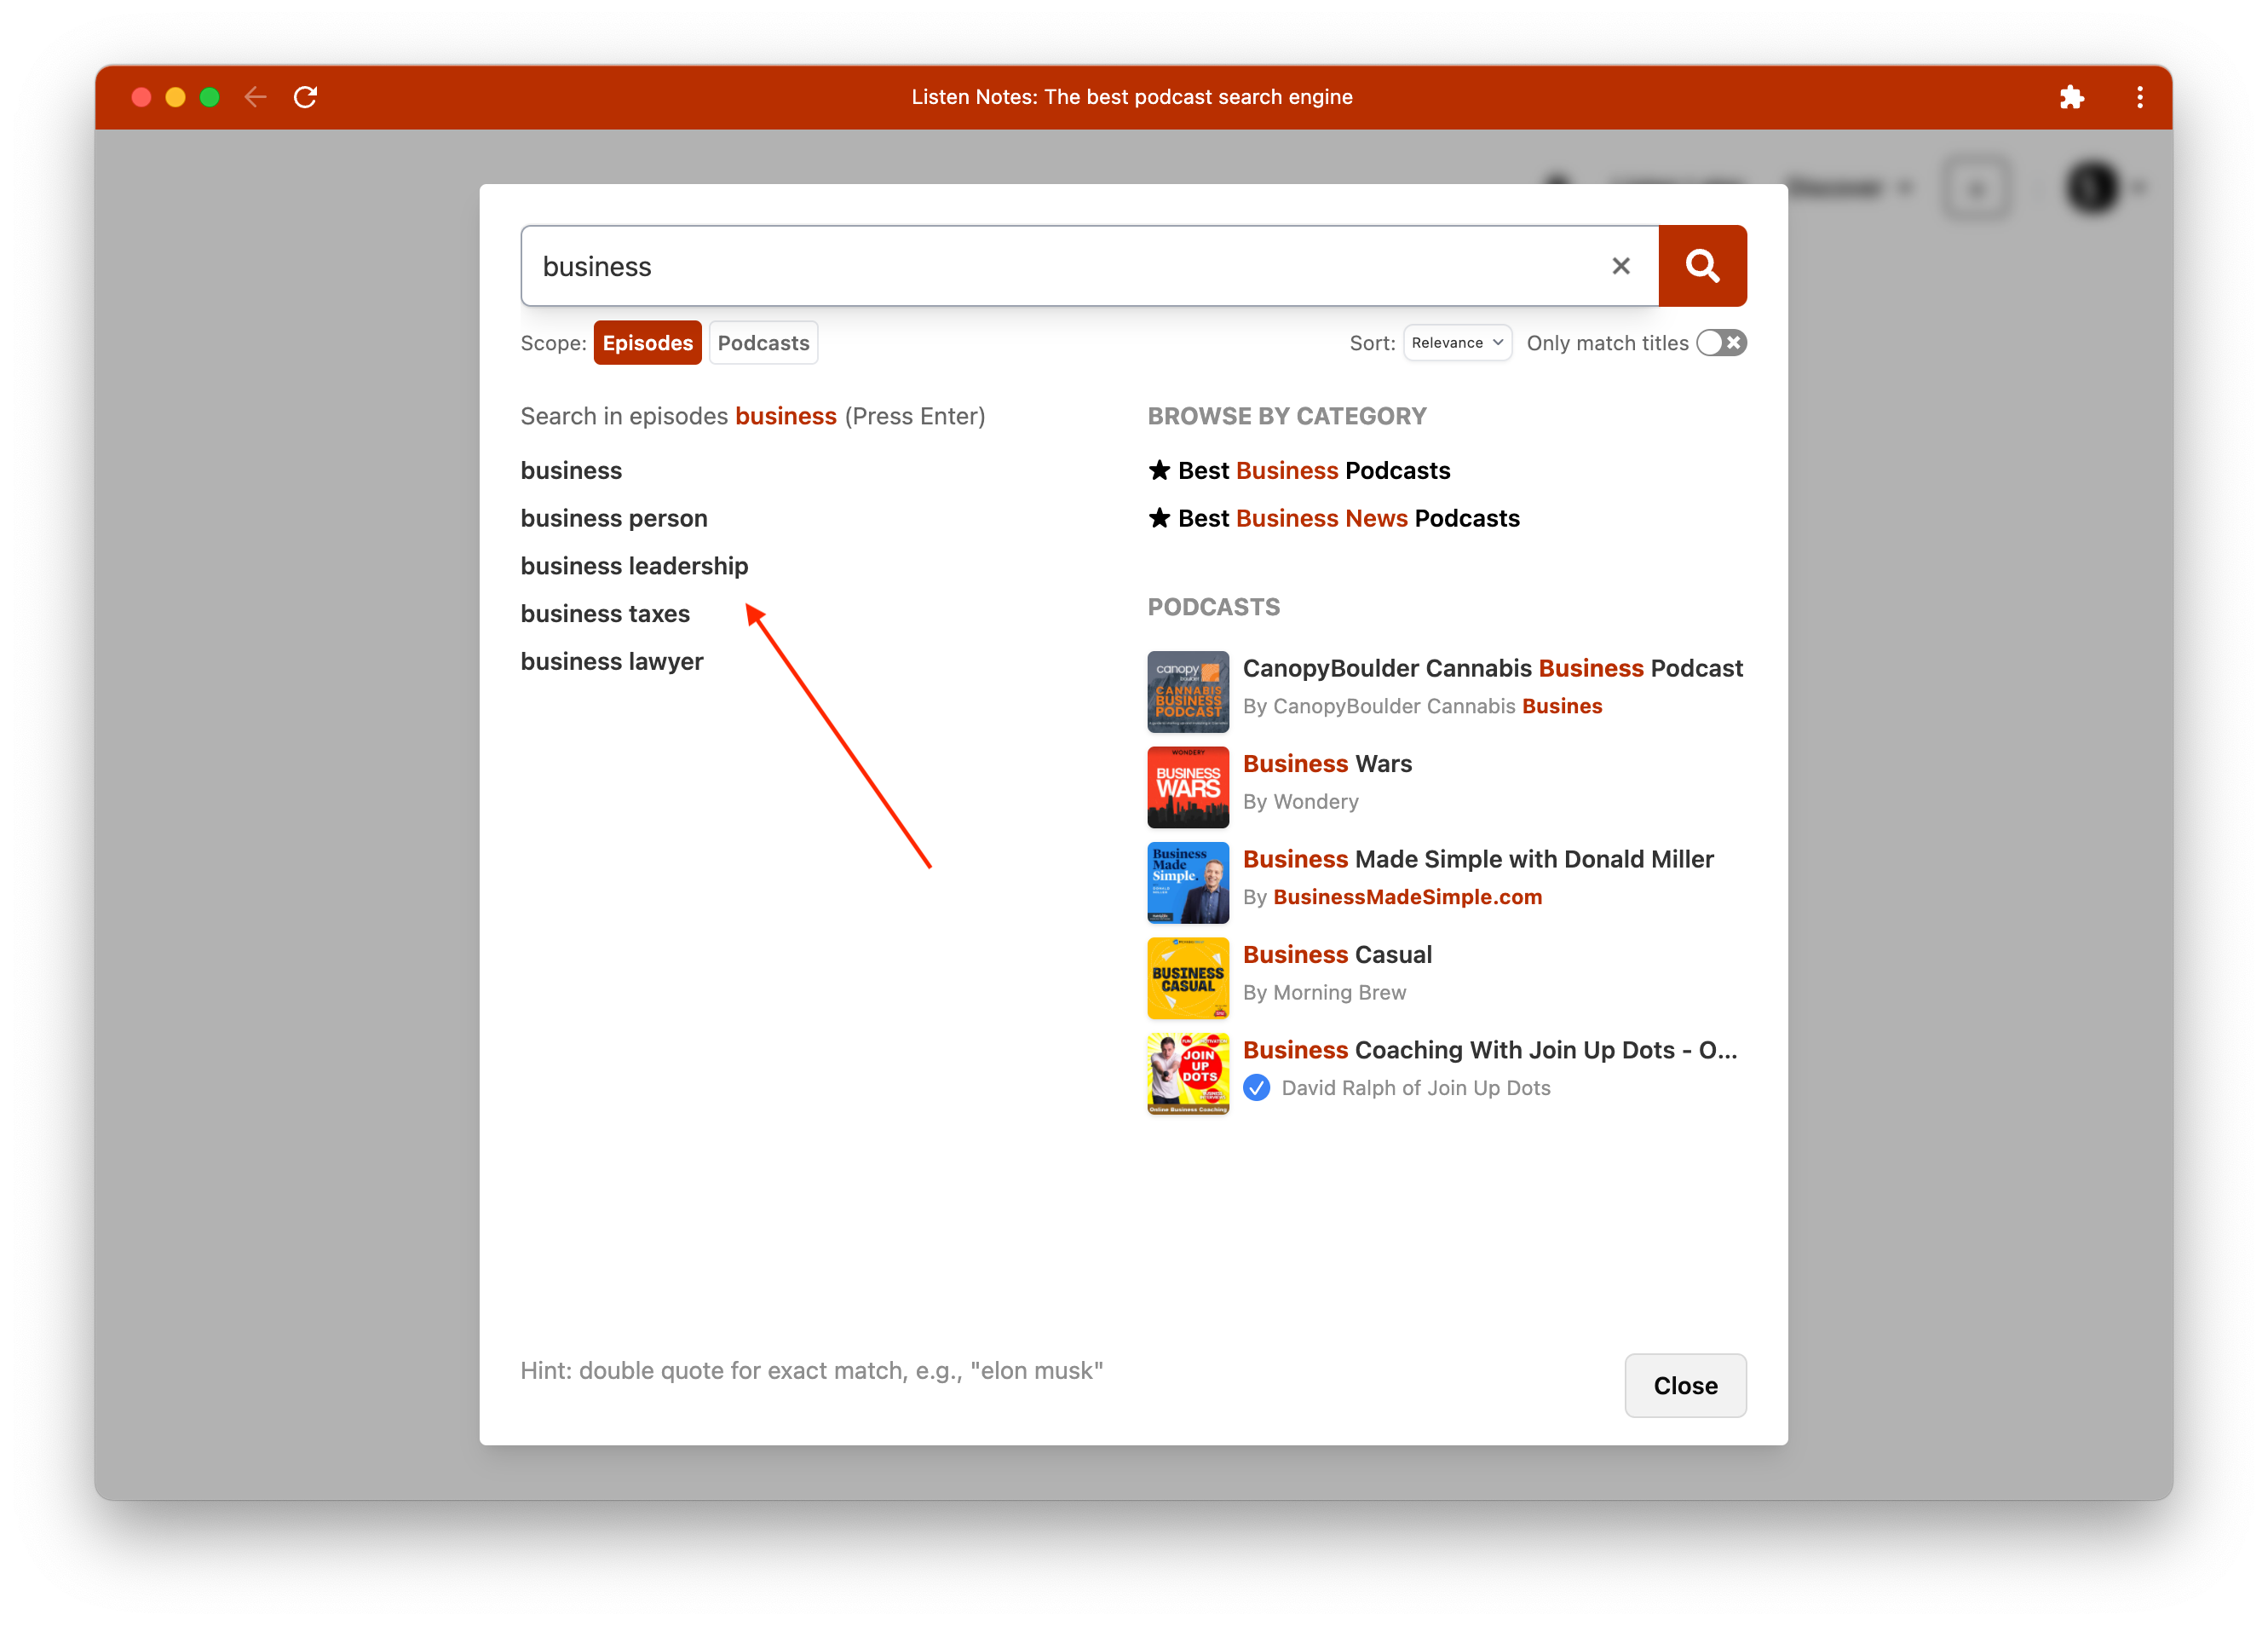Click inside the business search input
The height and width of the screenshot is (1626, 2268).
click(x=1050, y=266)
